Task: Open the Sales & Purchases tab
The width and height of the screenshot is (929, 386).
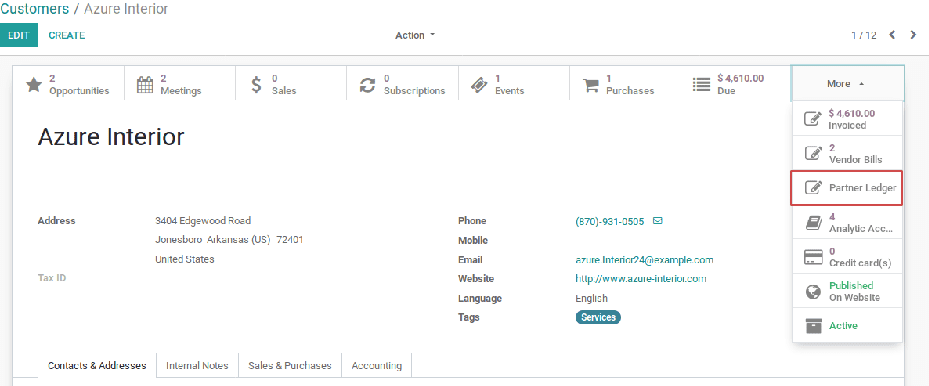Action: coord(290,365)
